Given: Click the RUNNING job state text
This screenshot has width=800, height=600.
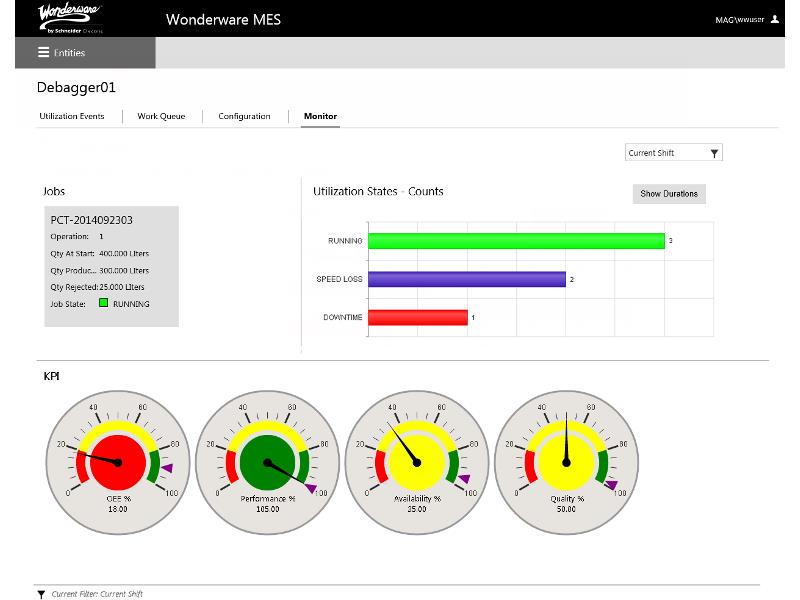Looking at the screenshot, I should (x=131, y=304).
